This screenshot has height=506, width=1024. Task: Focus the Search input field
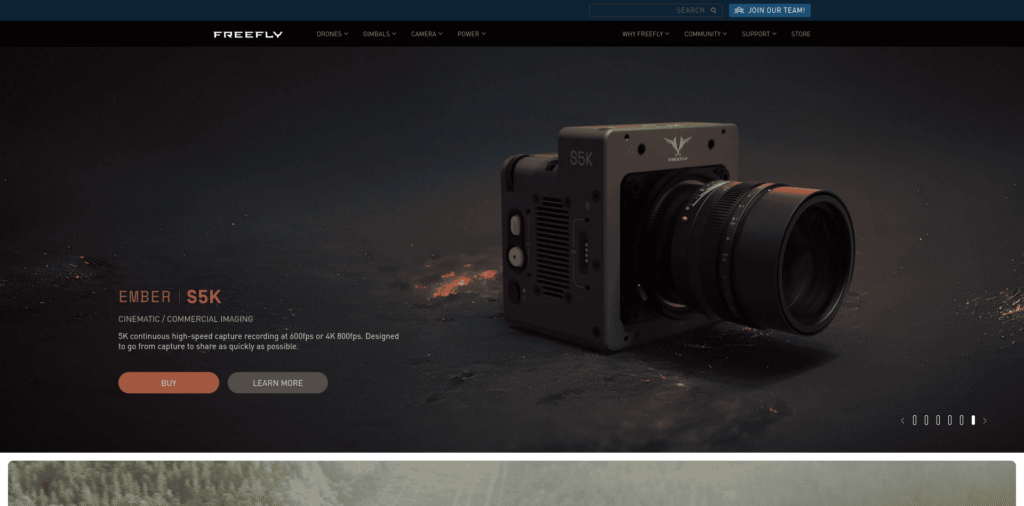click(656, 10)
